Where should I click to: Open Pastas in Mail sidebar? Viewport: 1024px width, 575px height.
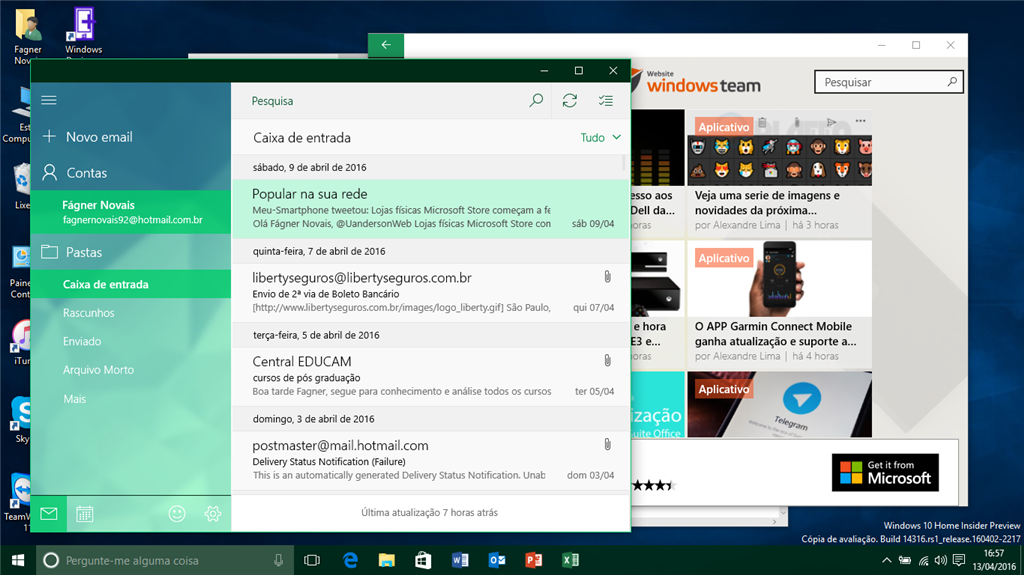pyautogui.click(x=131, y=252)
